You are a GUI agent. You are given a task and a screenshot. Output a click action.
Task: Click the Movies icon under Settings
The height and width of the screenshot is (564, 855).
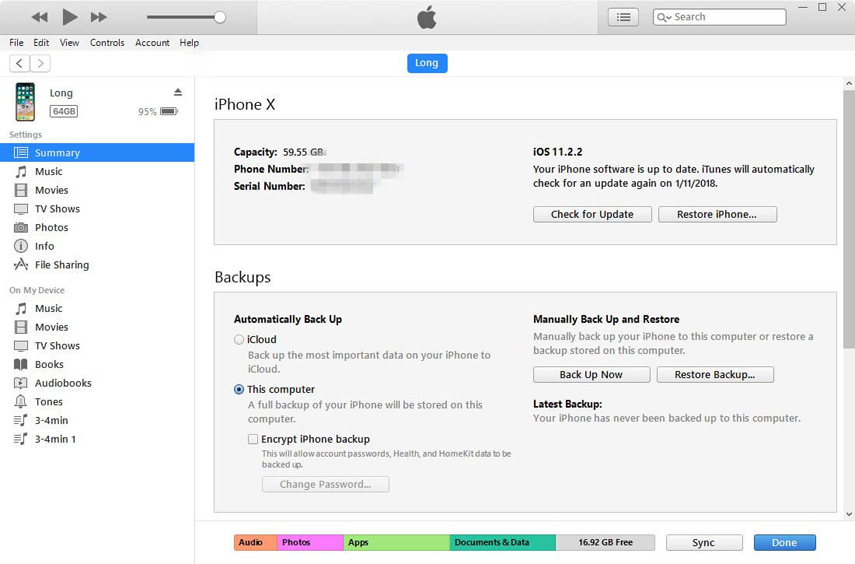[21, 190]
